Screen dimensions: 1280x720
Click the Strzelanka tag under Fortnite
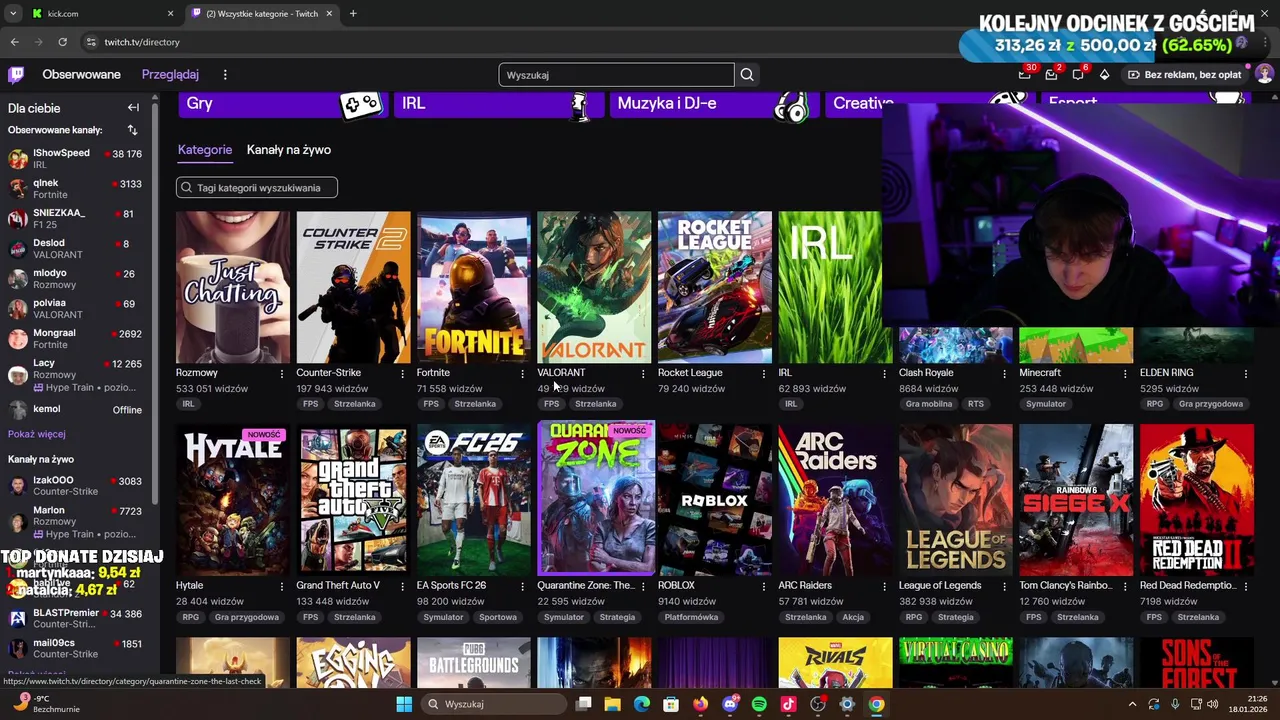[475, 404]
